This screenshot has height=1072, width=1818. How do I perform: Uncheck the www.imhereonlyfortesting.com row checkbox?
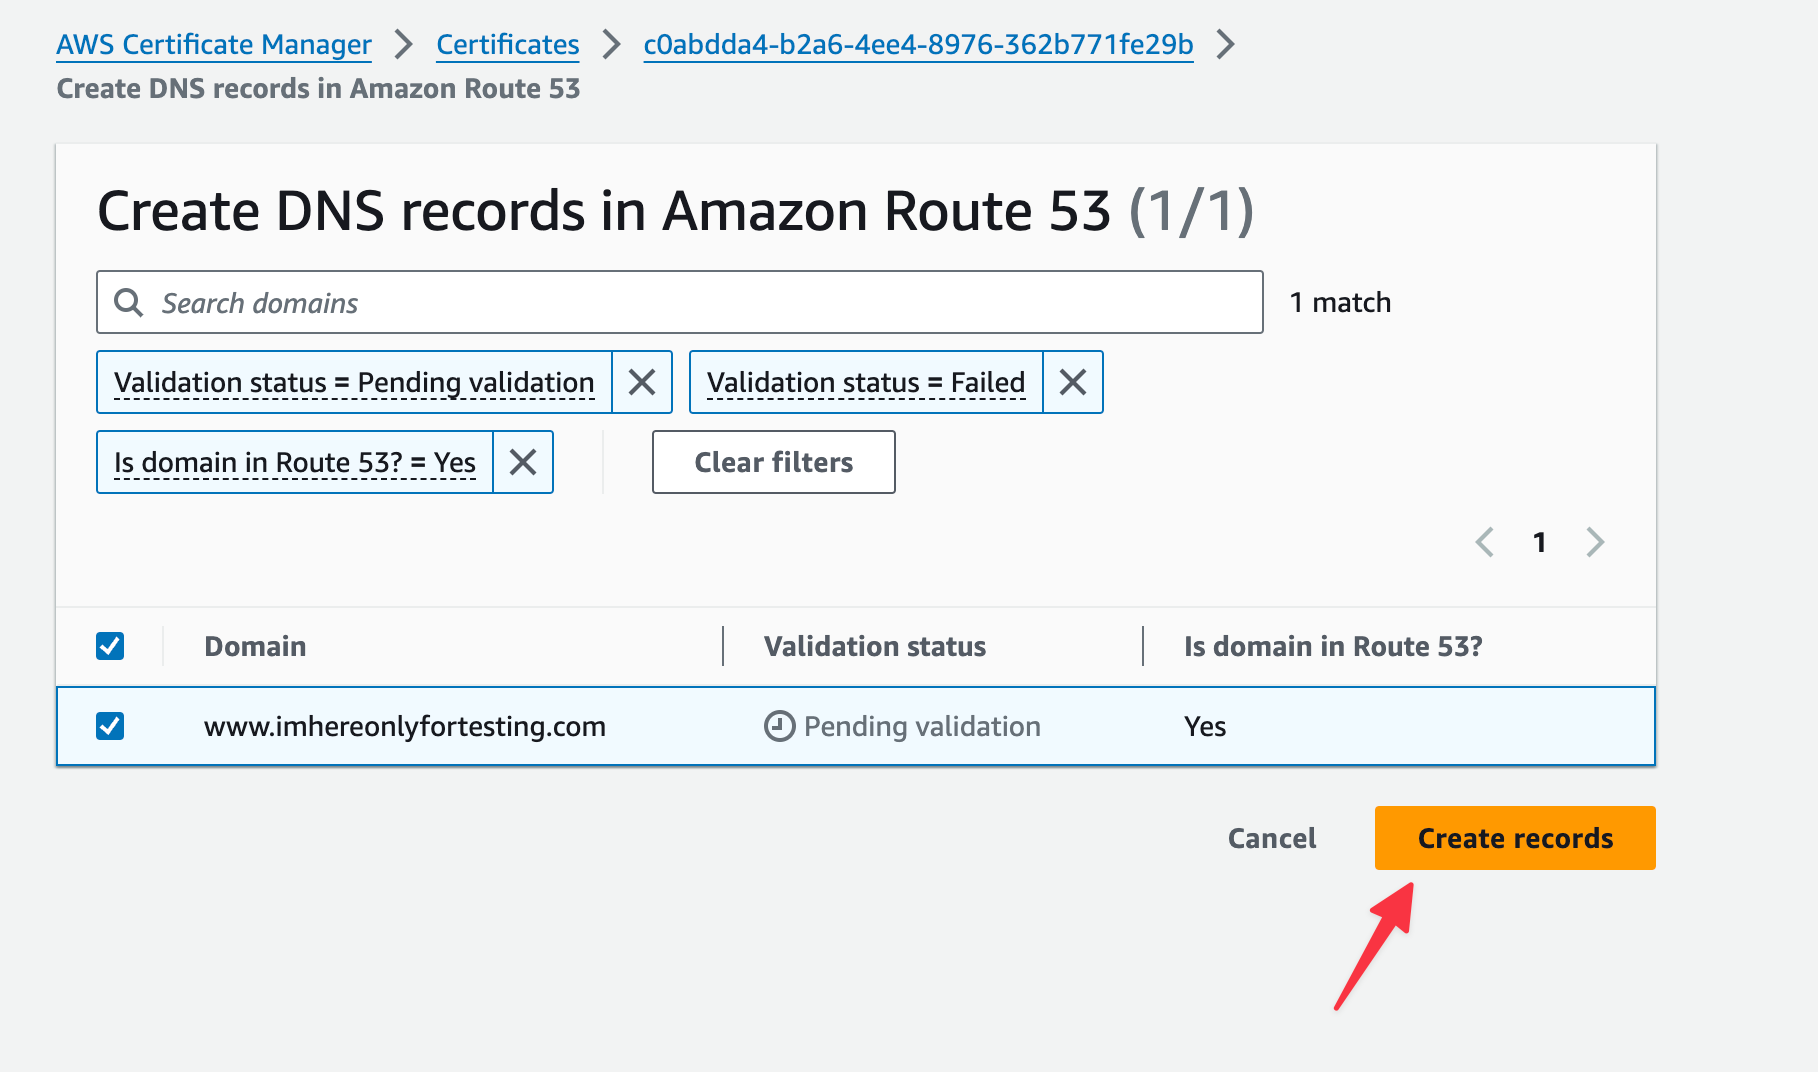110,726
